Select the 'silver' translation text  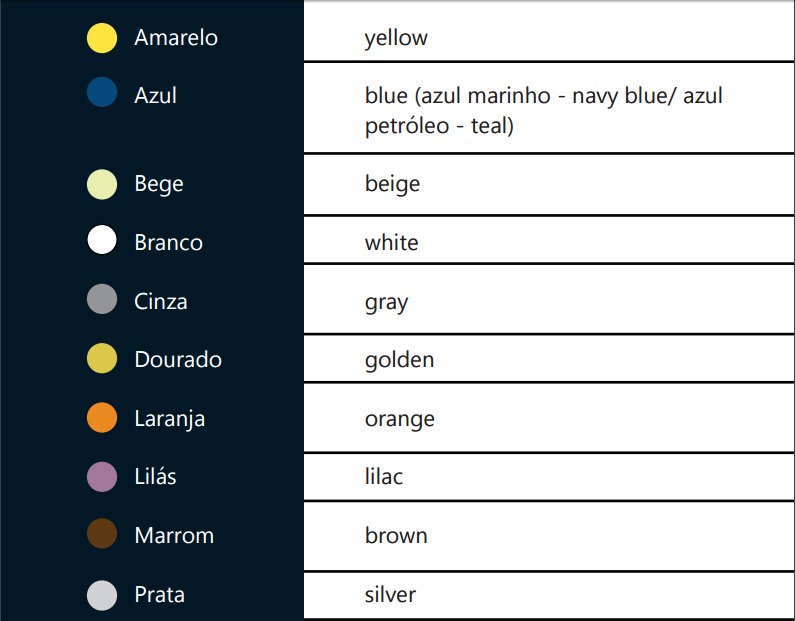pos(390,594)
